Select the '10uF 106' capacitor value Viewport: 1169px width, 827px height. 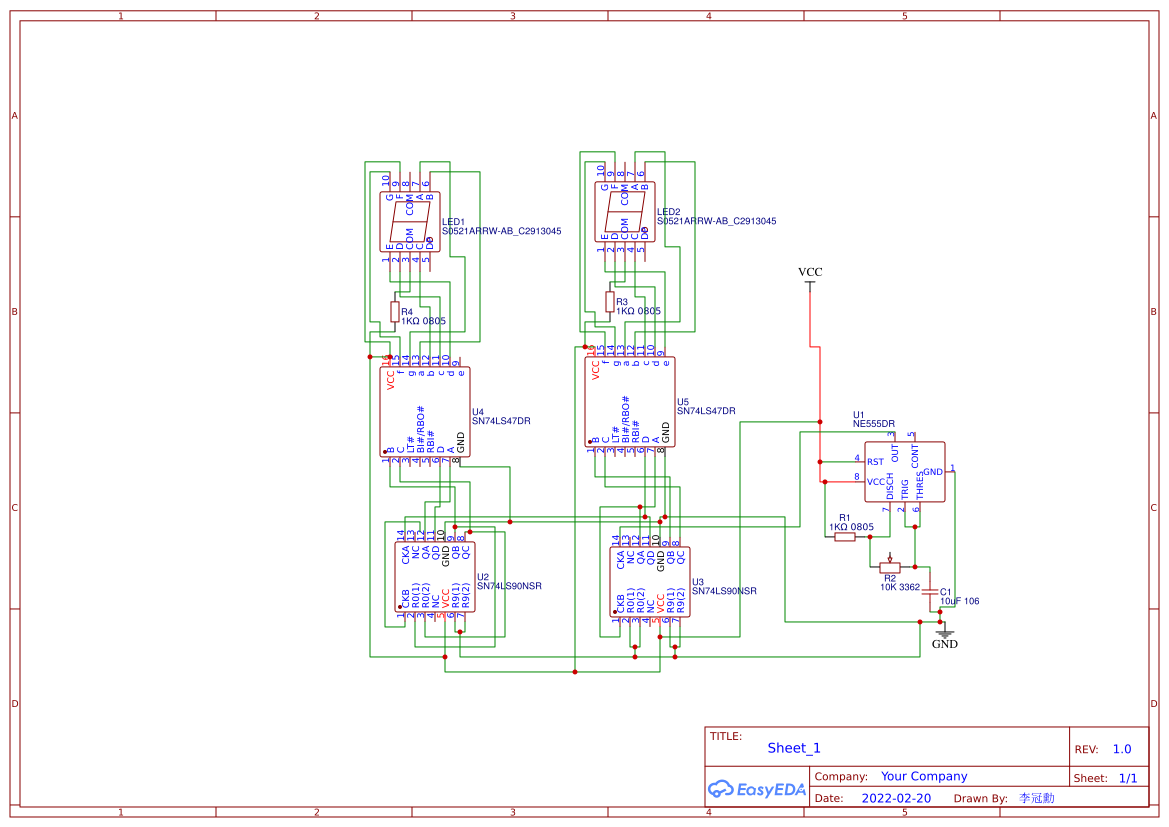[x=960, y=601]
